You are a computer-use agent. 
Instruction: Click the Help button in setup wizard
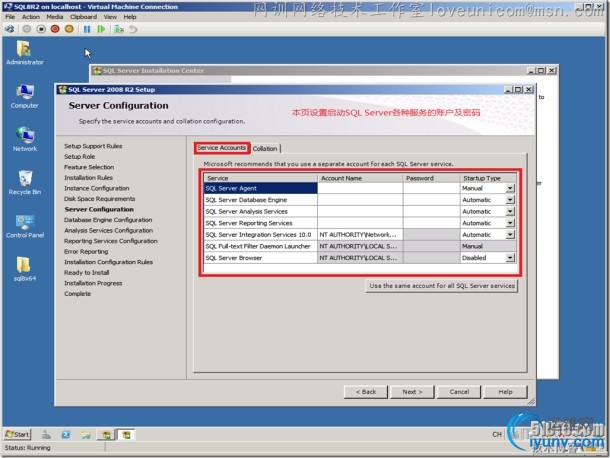coord(505,392)
